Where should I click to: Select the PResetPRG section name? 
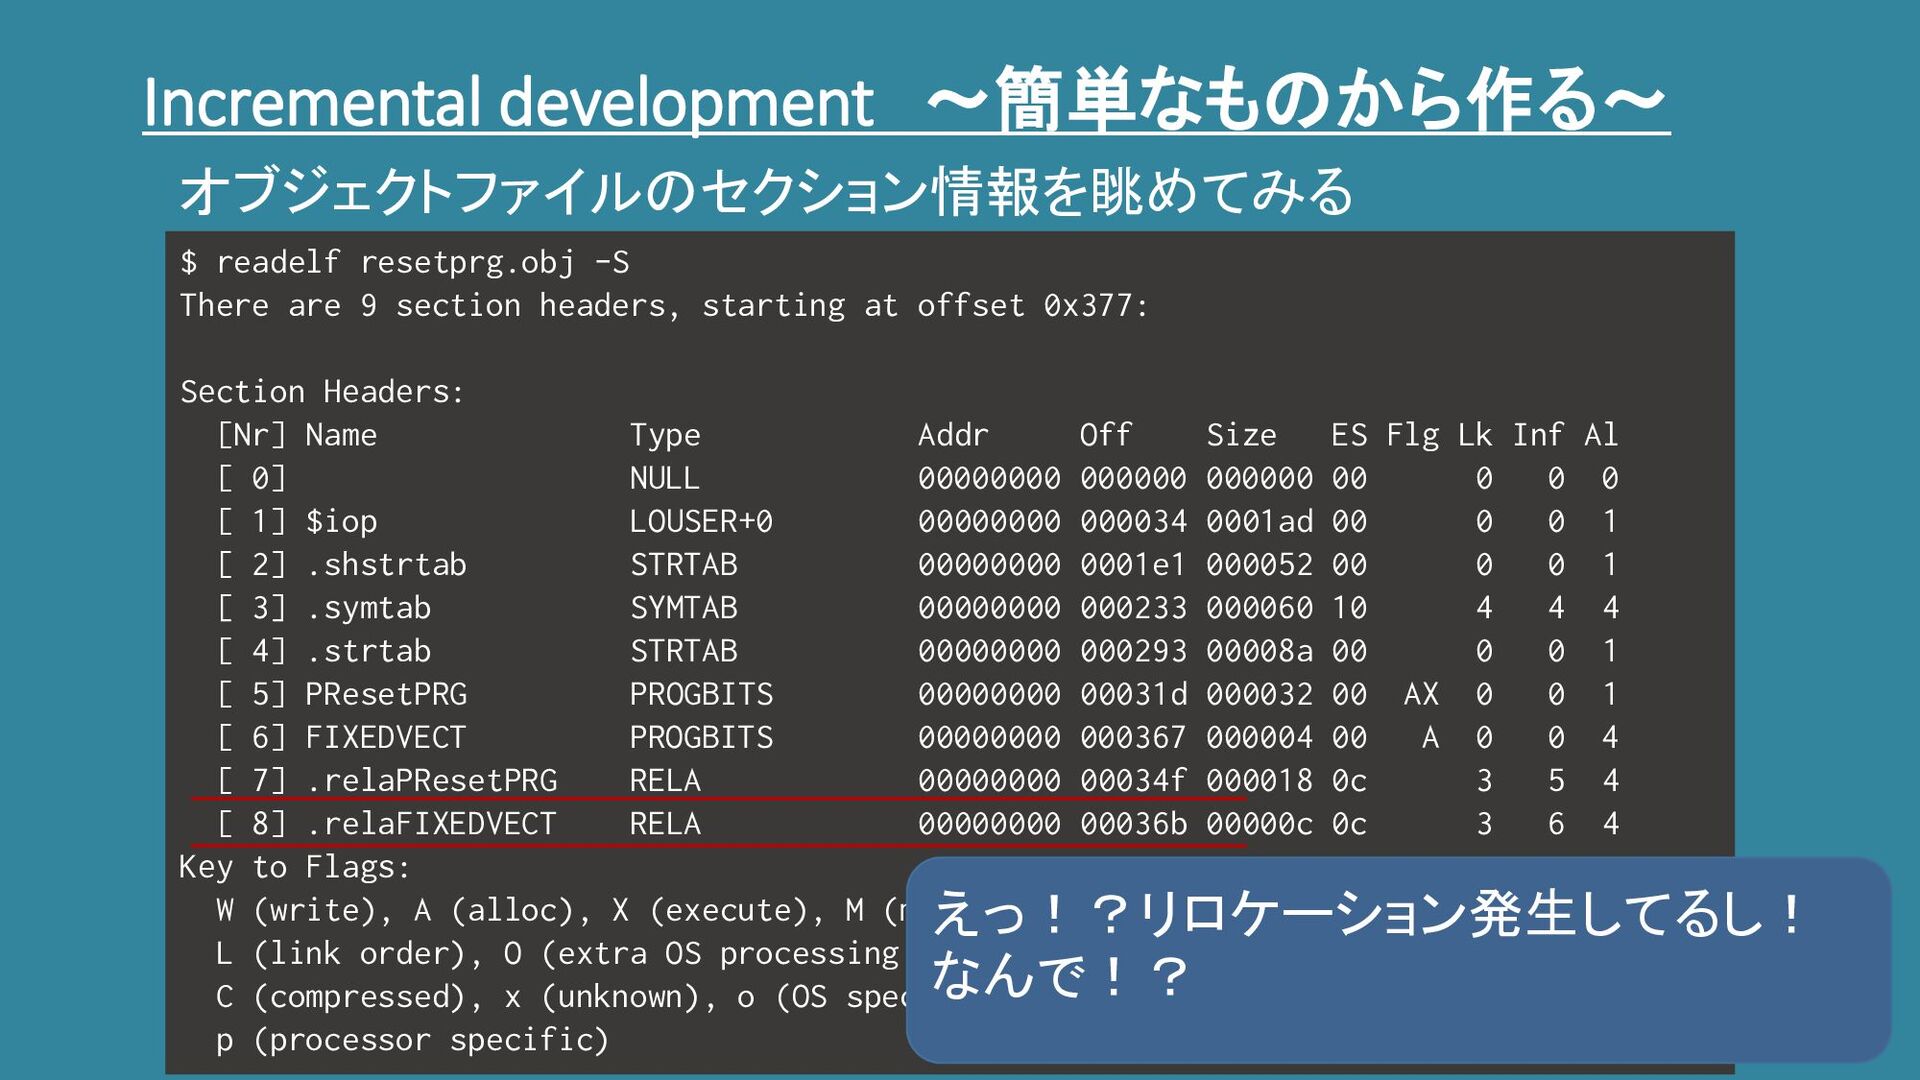[386, 694]
